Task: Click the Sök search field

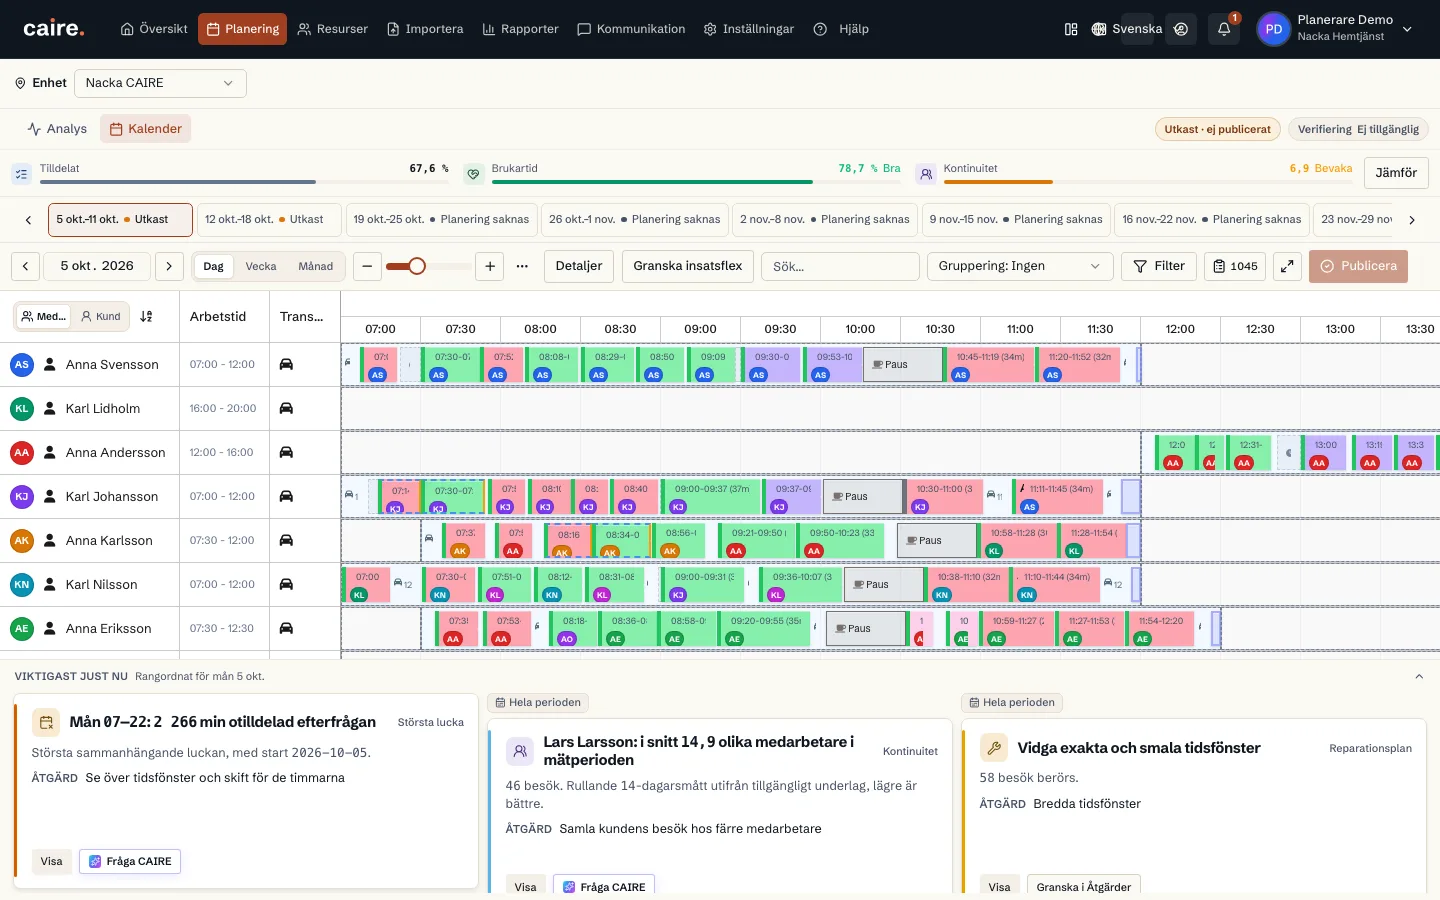Action: point(840,266)
